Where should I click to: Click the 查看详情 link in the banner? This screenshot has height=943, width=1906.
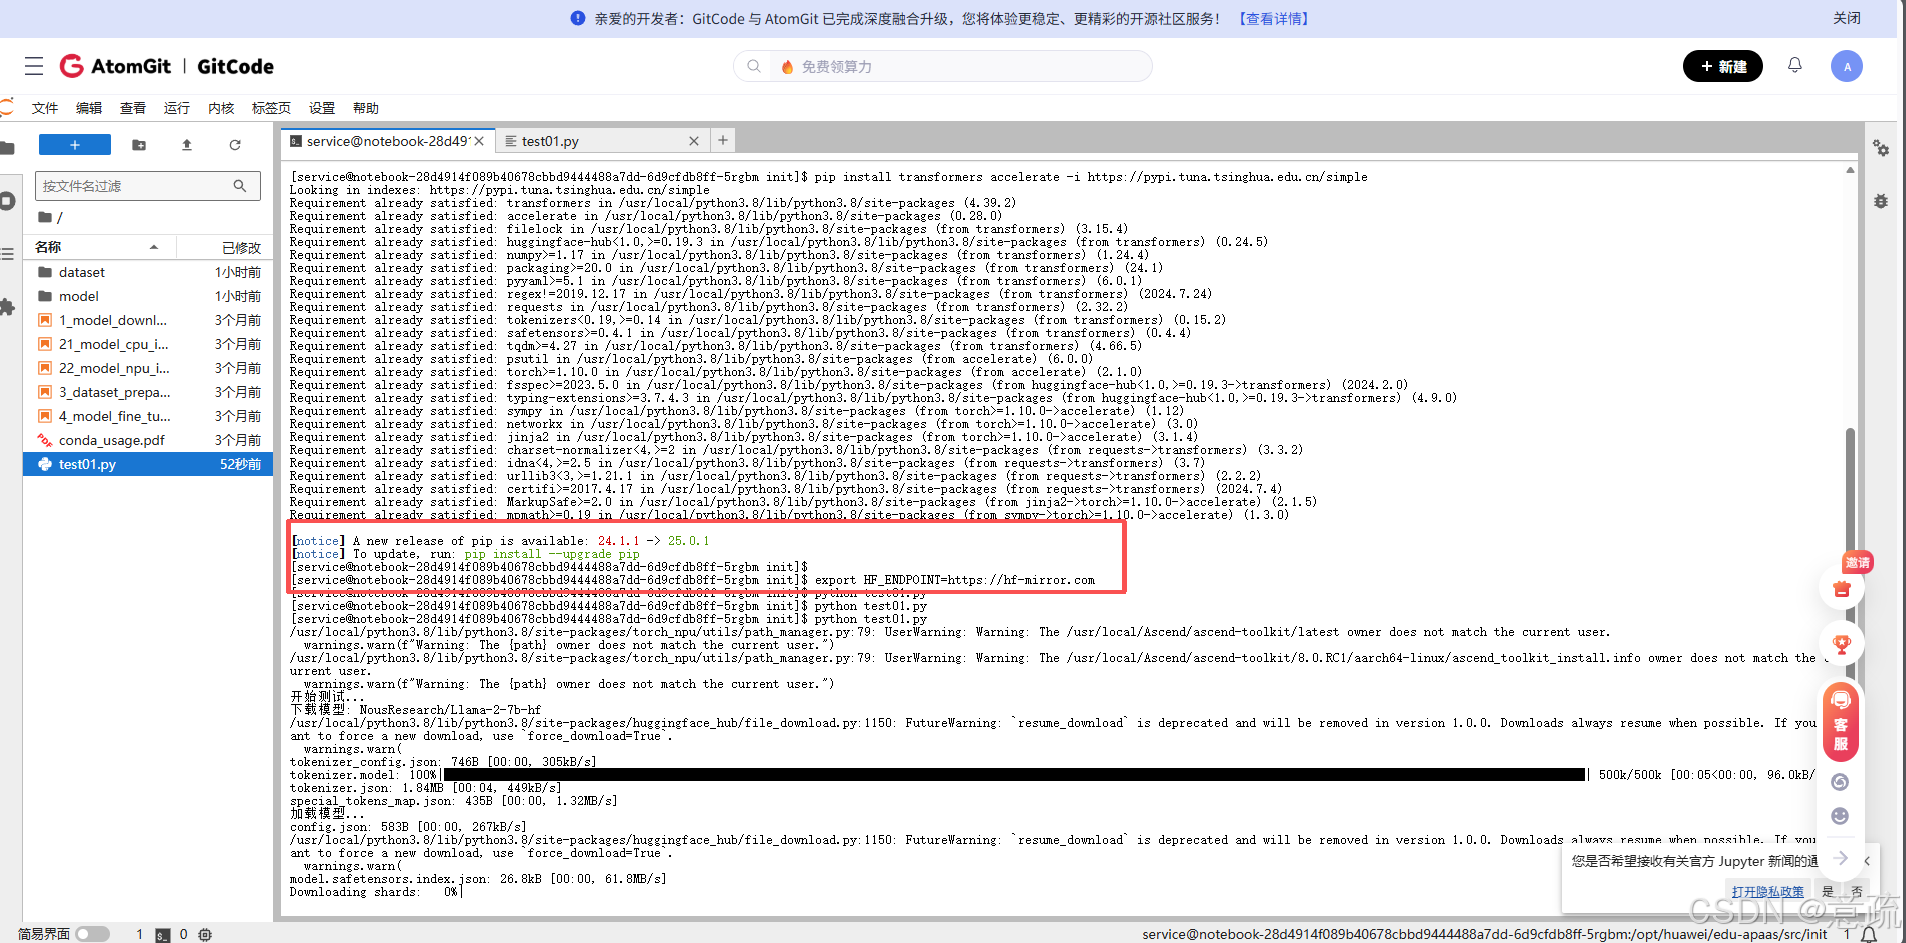point(1274,18)
